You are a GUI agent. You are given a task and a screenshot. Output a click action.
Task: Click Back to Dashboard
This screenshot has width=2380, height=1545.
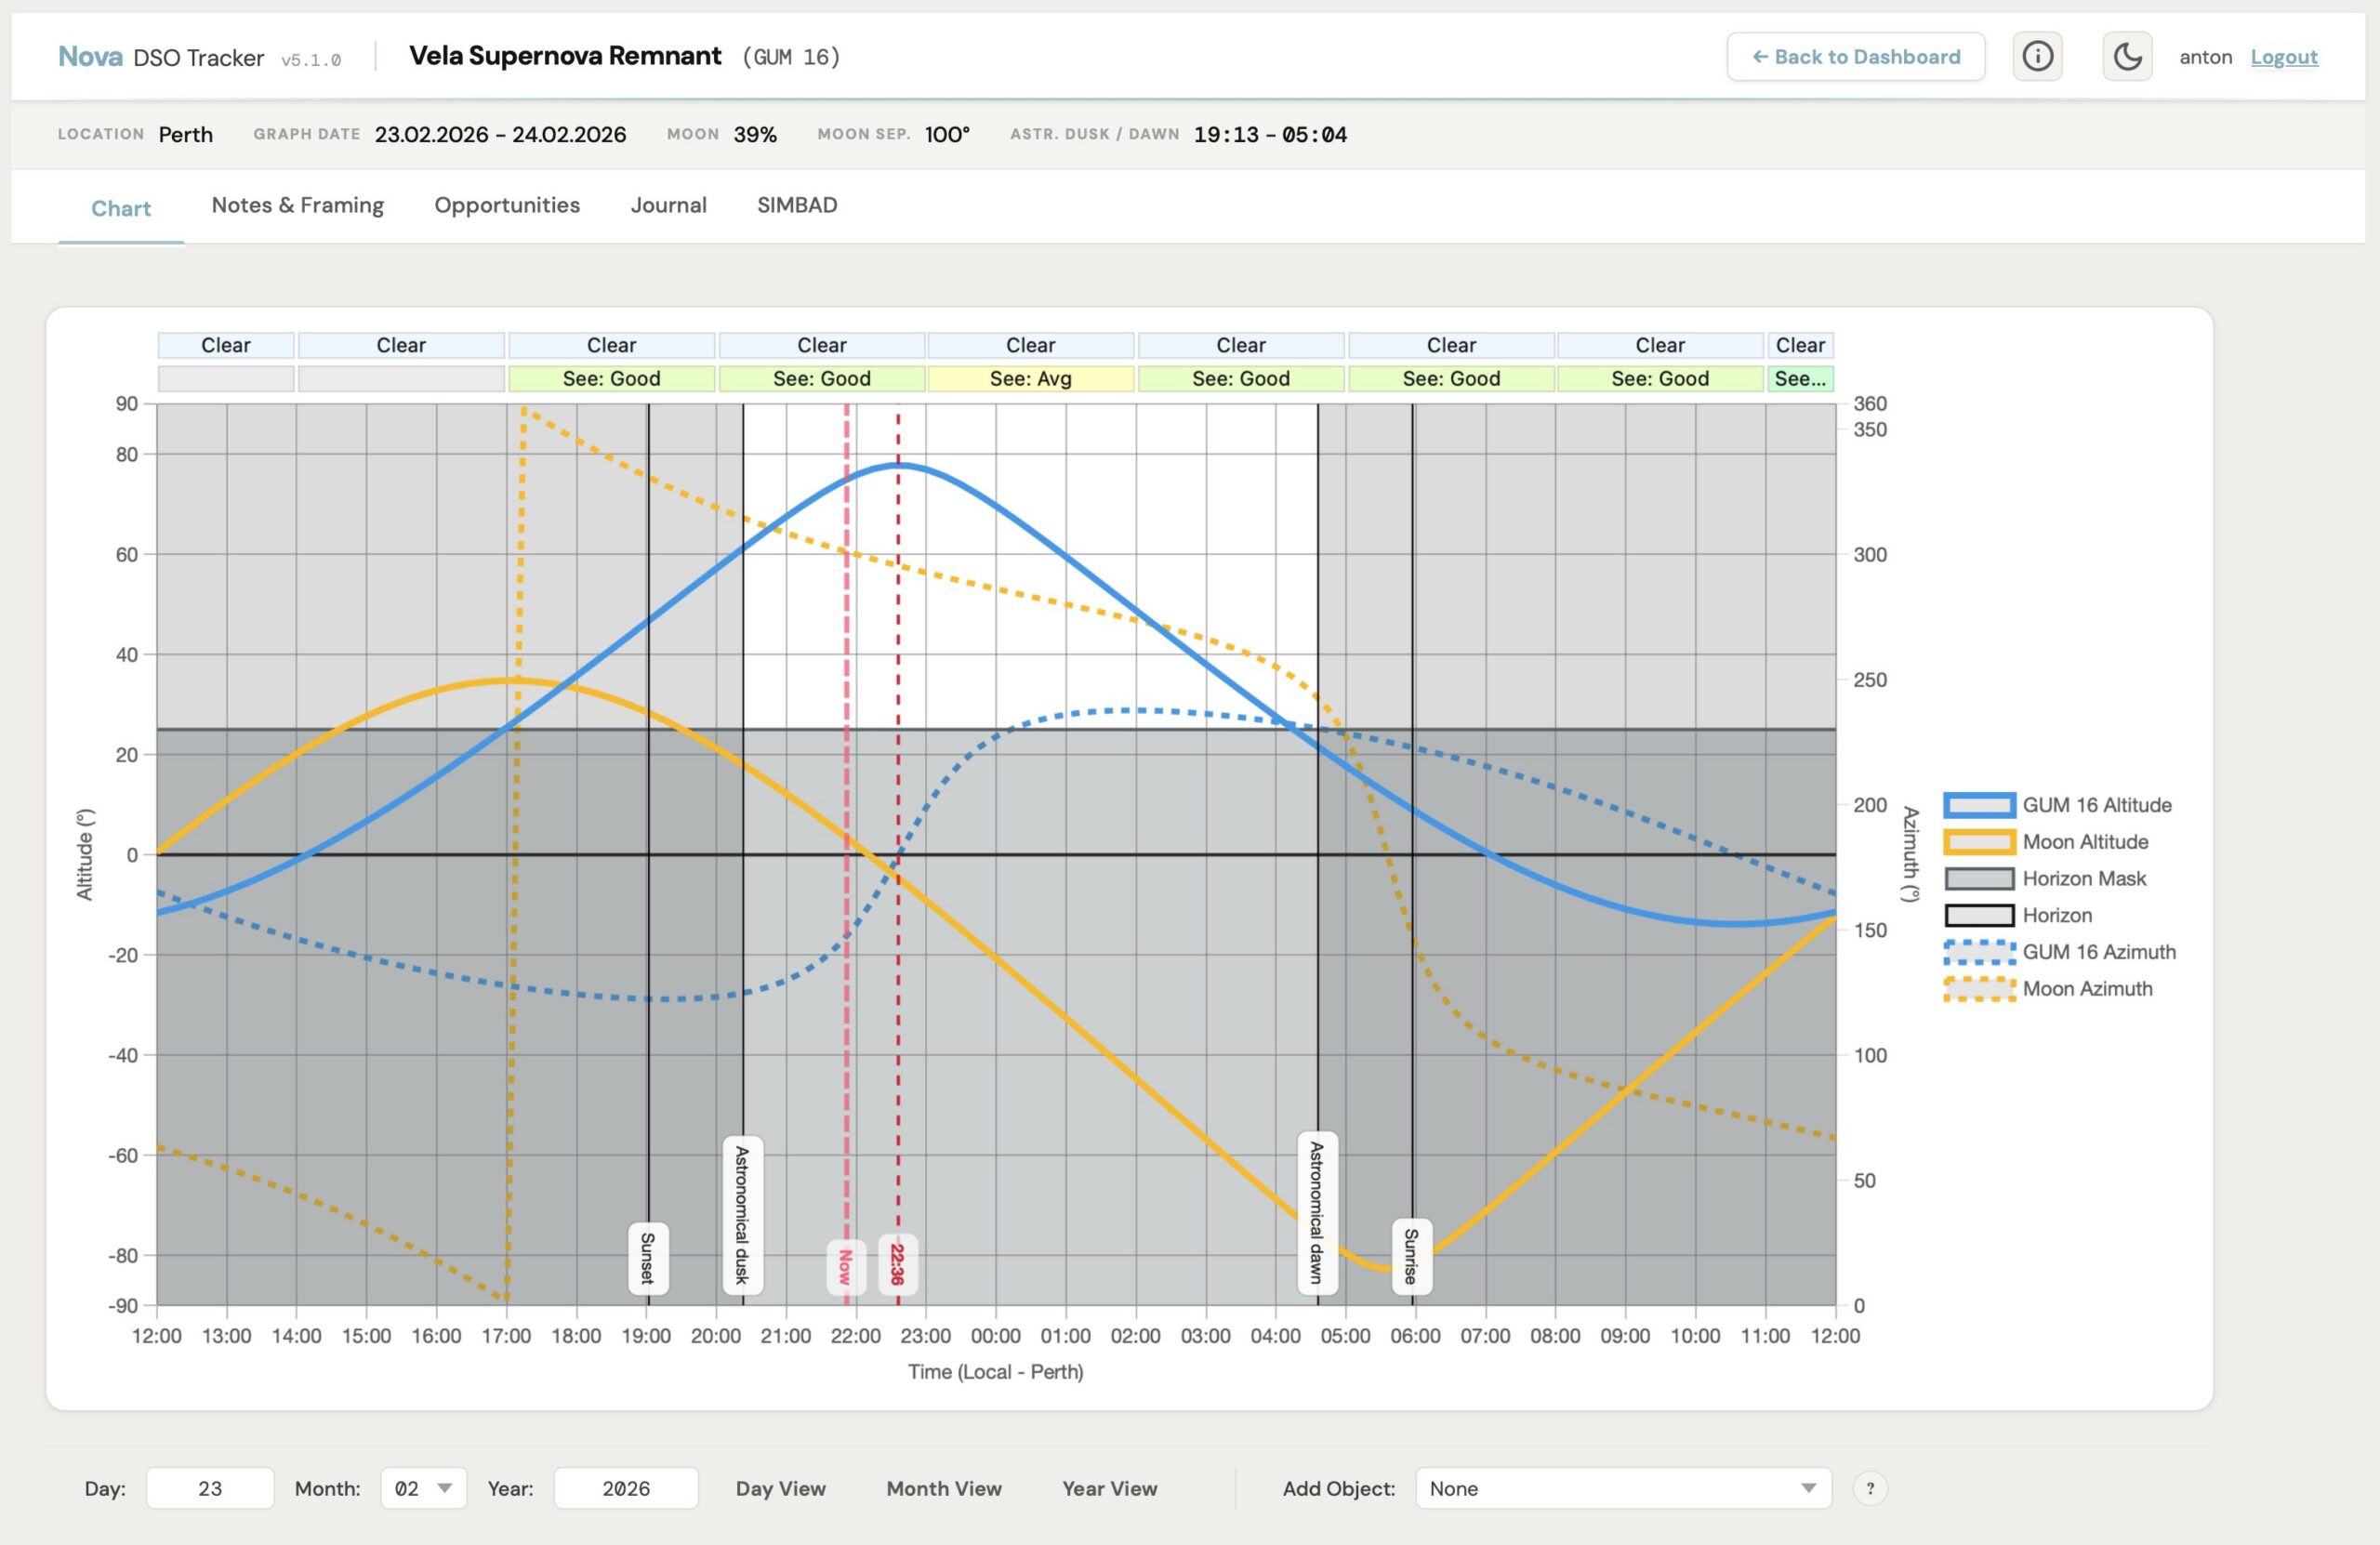(x=1855, y=57)
